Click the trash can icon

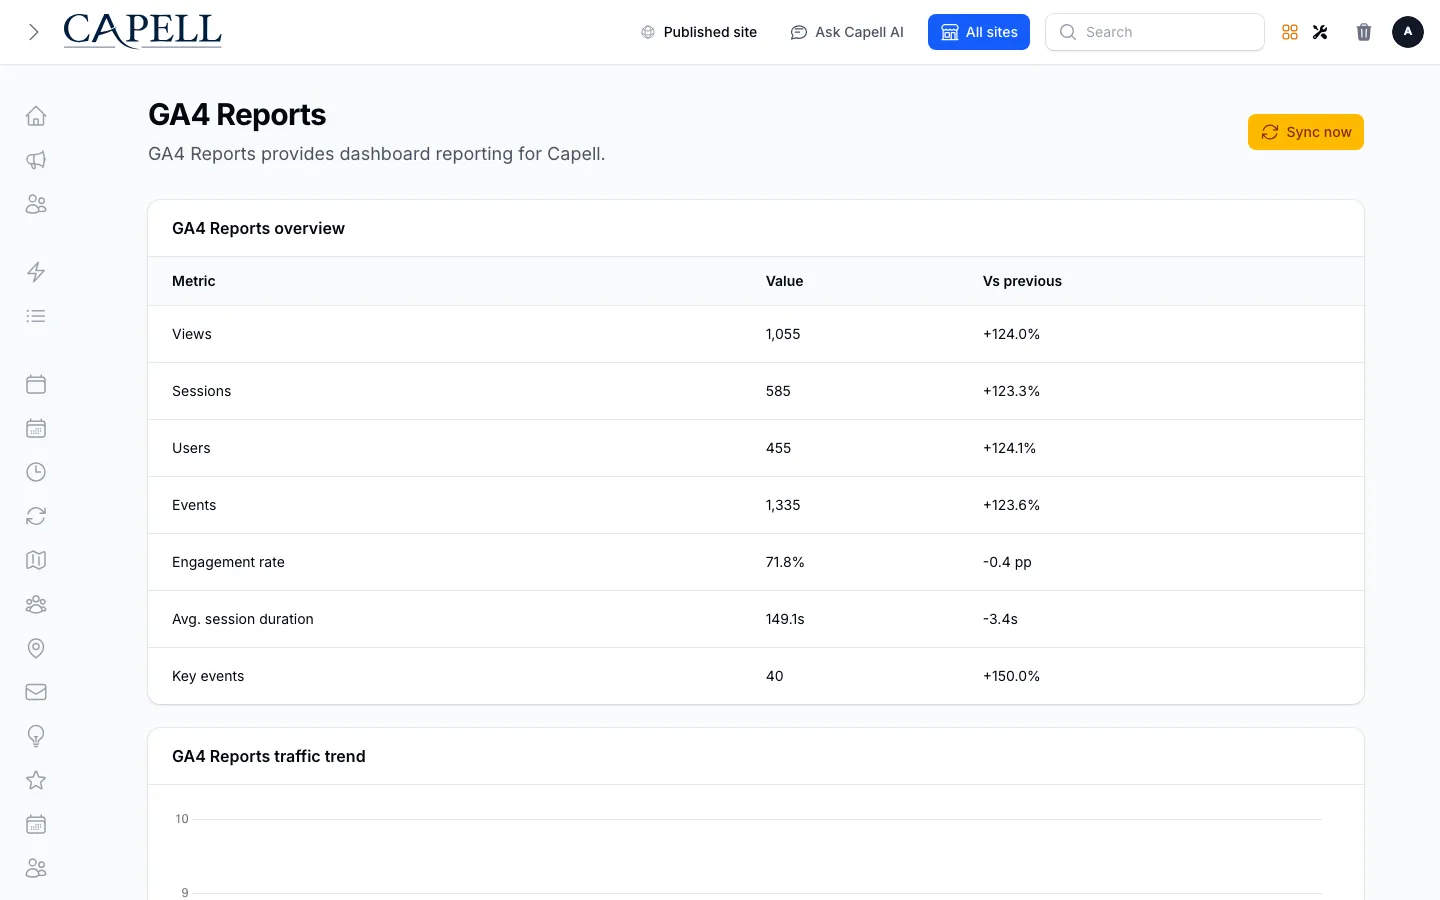click(x=1364, y=32)
